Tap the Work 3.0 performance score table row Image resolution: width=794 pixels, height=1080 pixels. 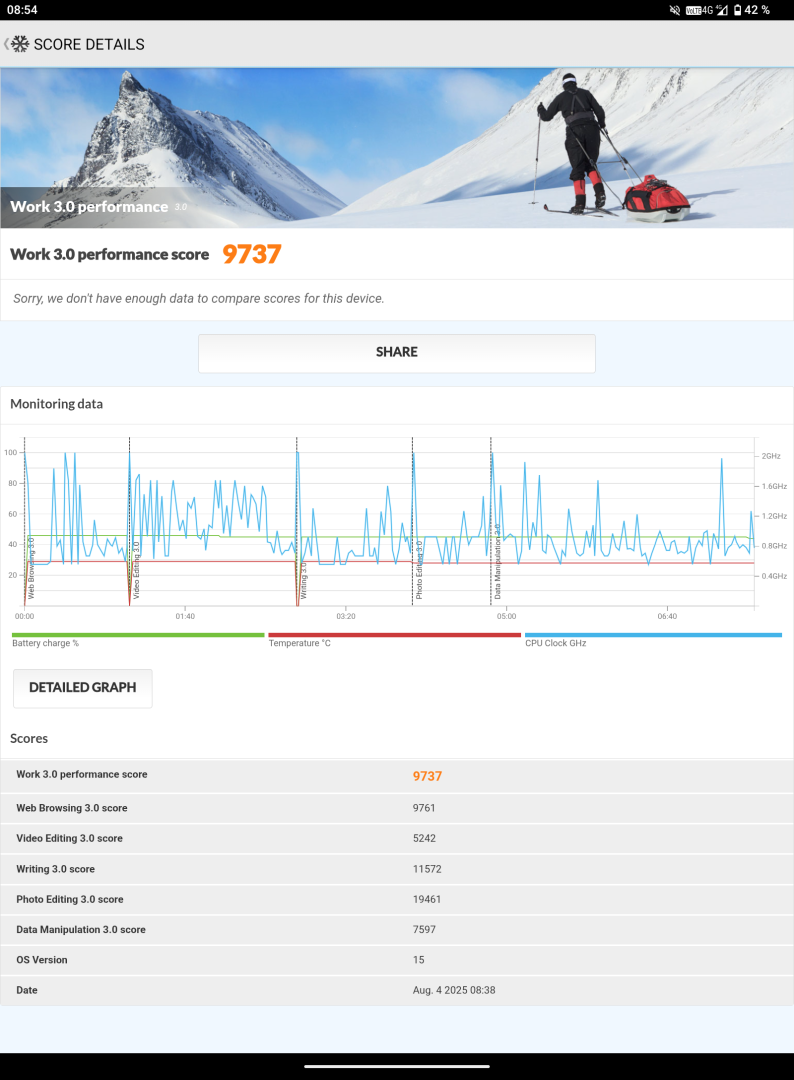(397, 776)
